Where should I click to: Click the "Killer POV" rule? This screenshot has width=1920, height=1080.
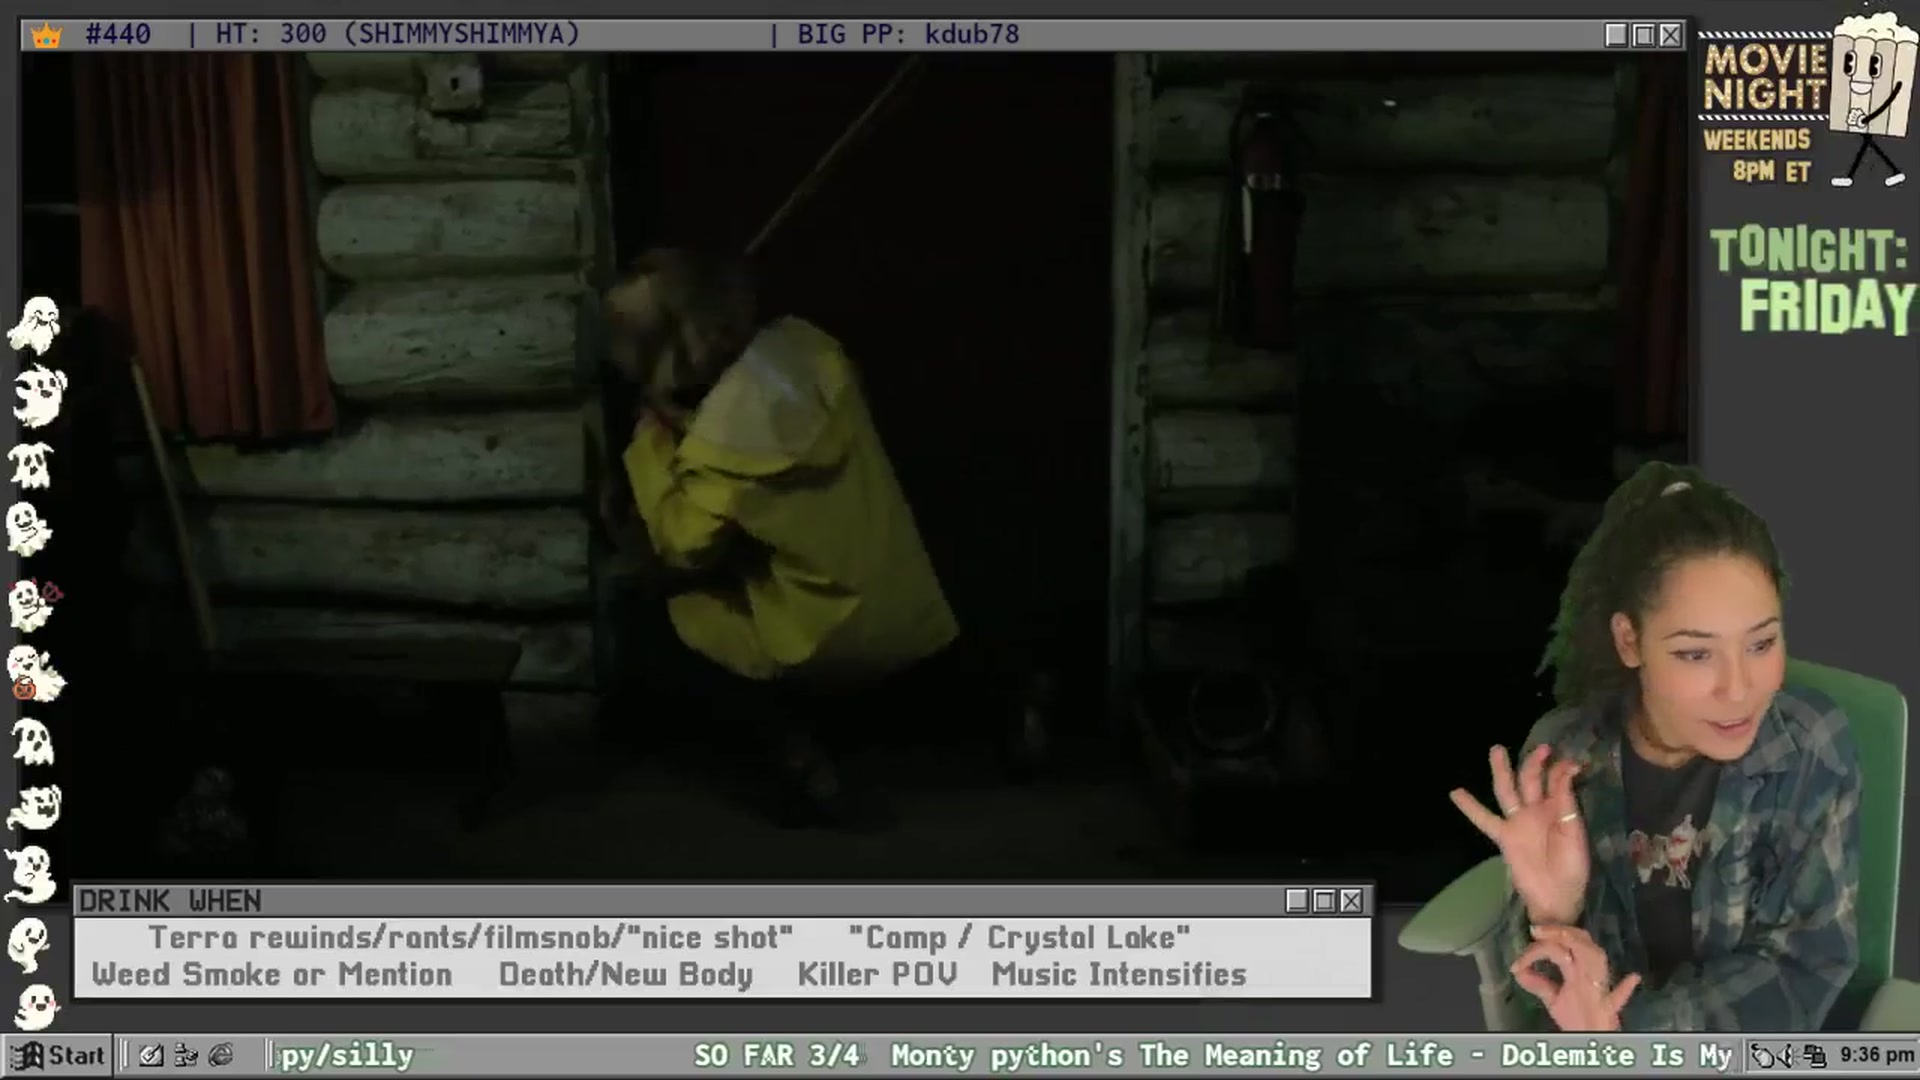[x=877, y=975]
